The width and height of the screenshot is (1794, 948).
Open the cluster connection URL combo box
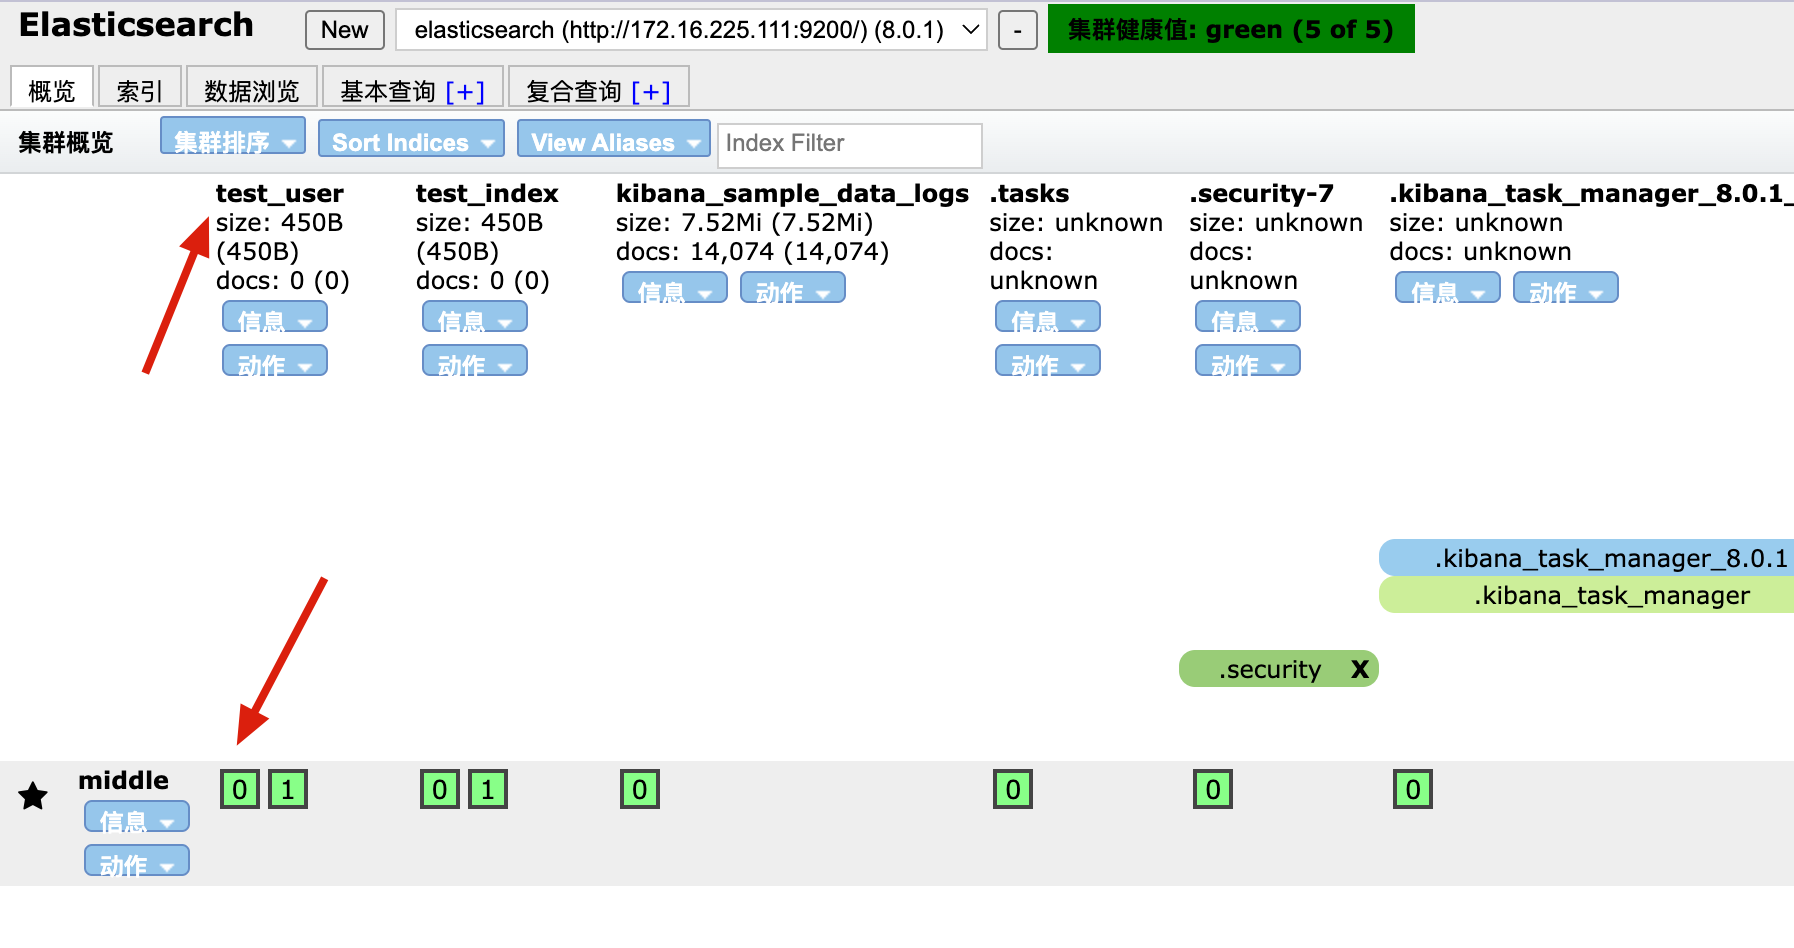pyautogui.click(x=691, y=30)
